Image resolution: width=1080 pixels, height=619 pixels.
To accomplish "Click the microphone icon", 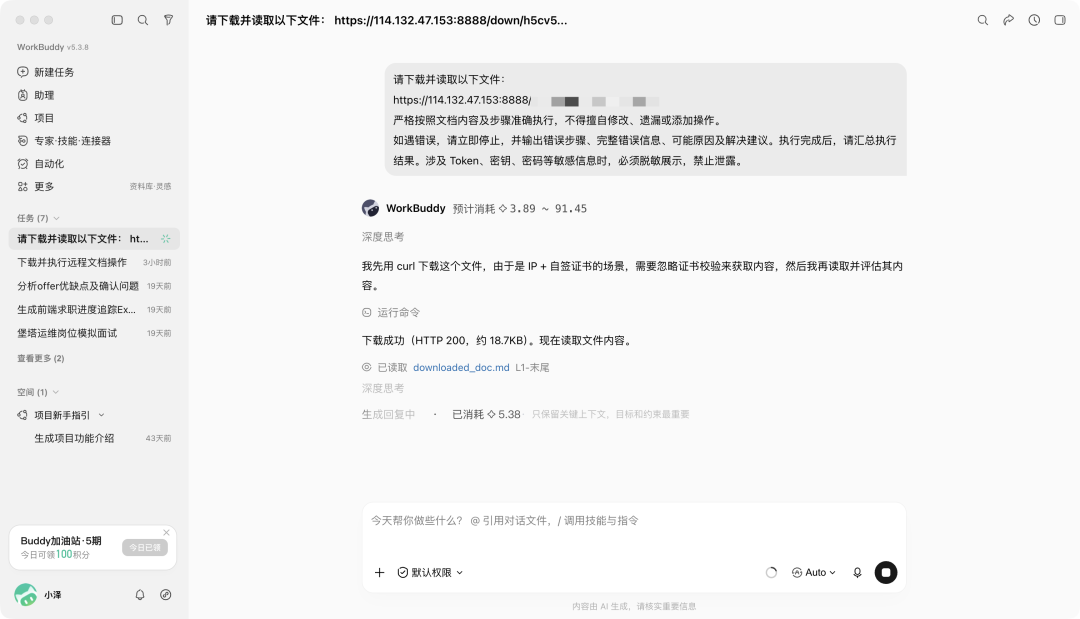I will (858, 572).
